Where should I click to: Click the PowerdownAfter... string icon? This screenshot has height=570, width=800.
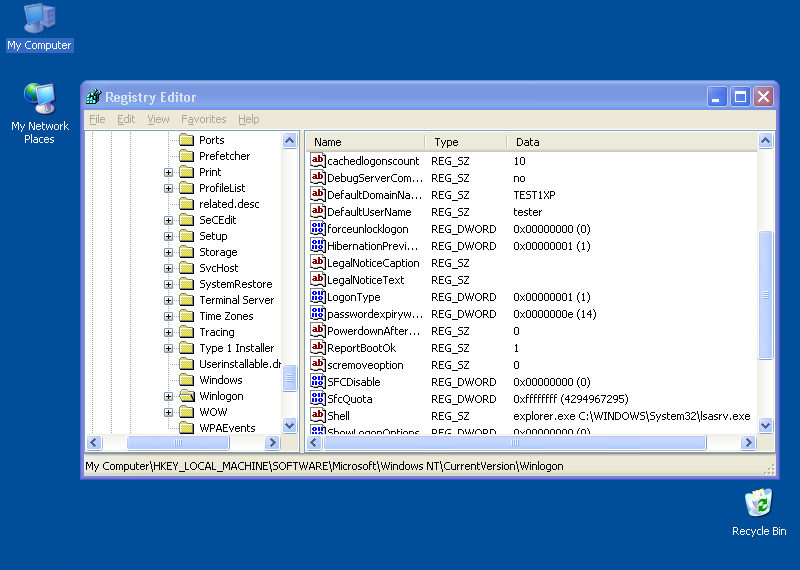317,331
